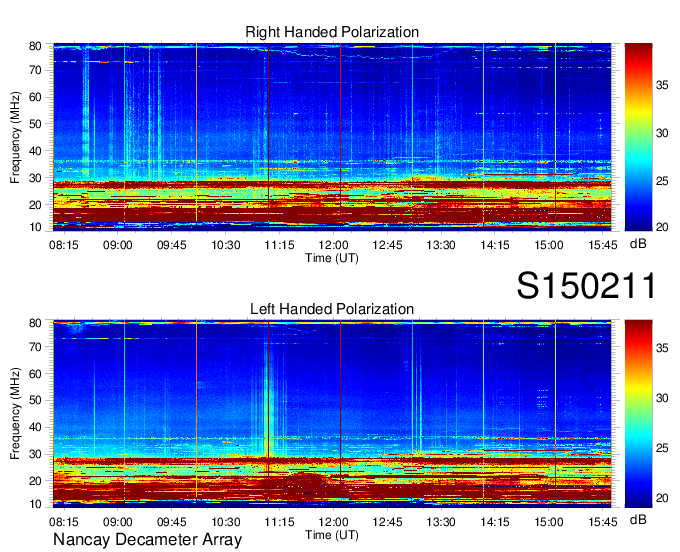Click 25 dB tick on Left Handed color bar

(662, 448)
